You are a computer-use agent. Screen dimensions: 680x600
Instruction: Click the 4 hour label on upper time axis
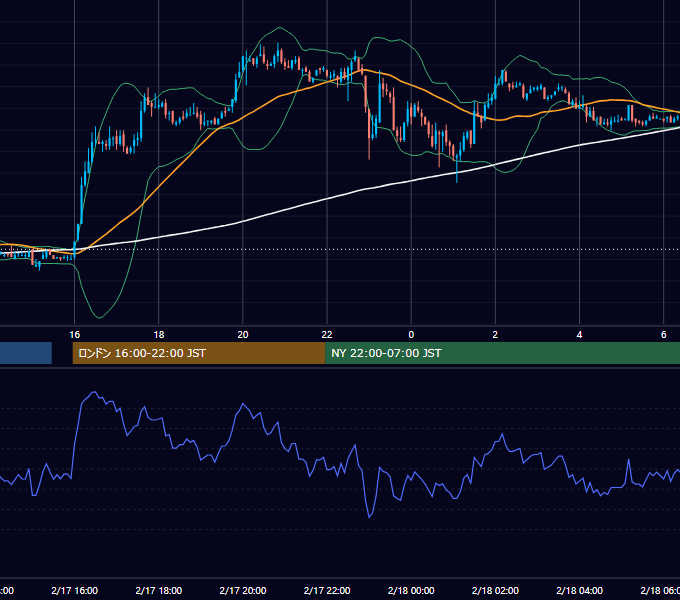579,335
